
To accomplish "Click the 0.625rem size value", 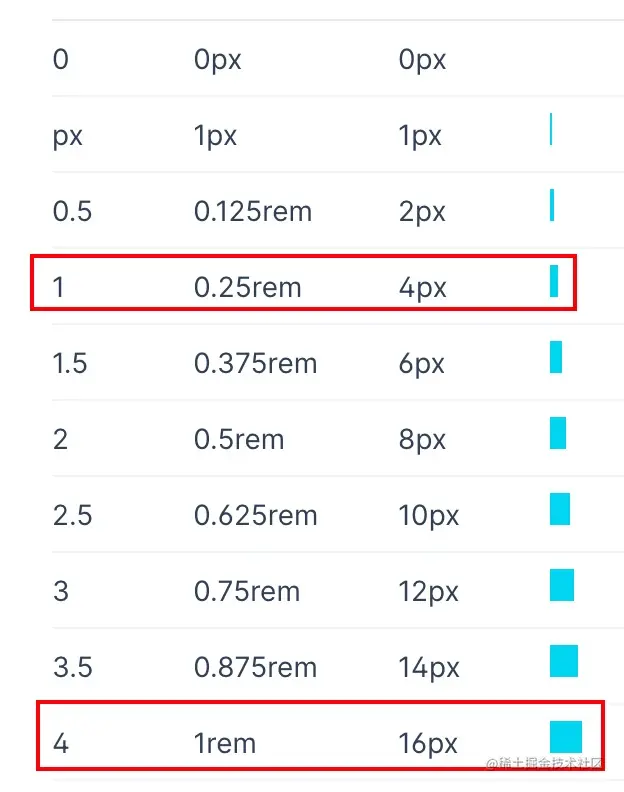I will point(255,516).
